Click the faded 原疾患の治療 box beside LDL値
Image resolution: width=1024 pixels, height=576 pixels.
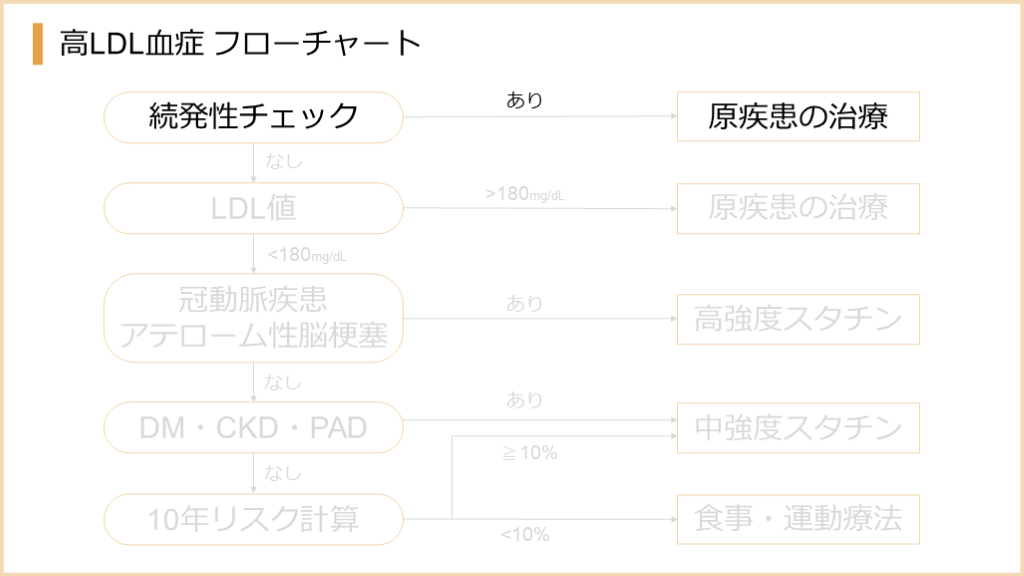pos(798,208)
